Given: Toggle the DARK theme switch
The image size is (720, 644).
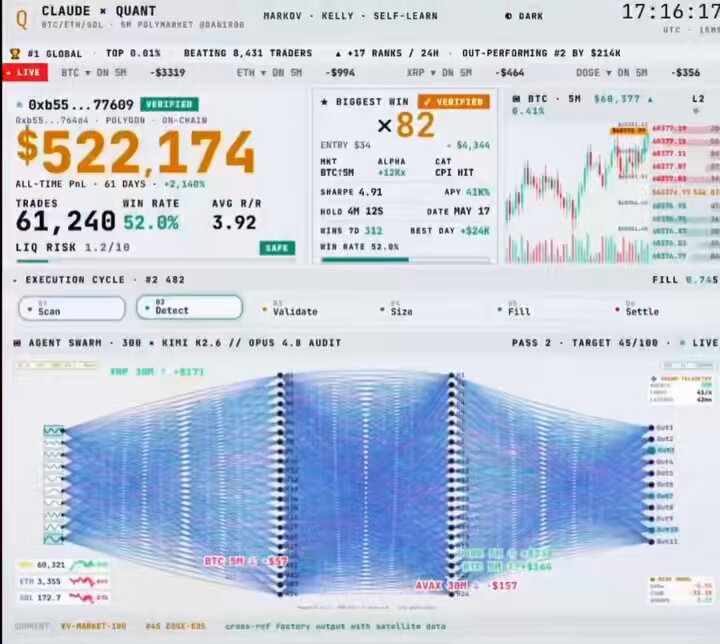Looking at the screenshot, I should click(524, 16).
